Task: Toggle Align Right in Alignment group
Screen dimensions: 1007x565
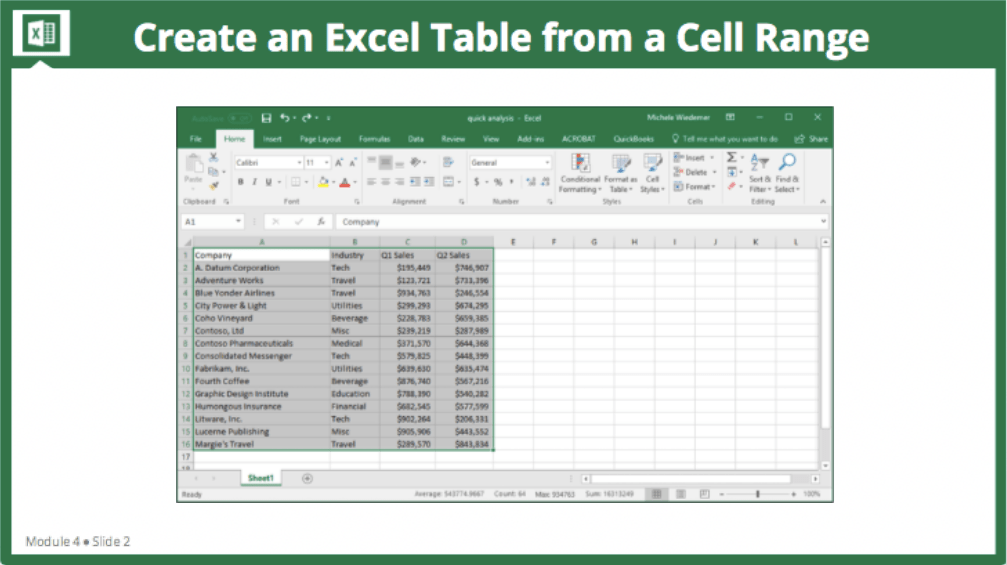Action: 399,182
